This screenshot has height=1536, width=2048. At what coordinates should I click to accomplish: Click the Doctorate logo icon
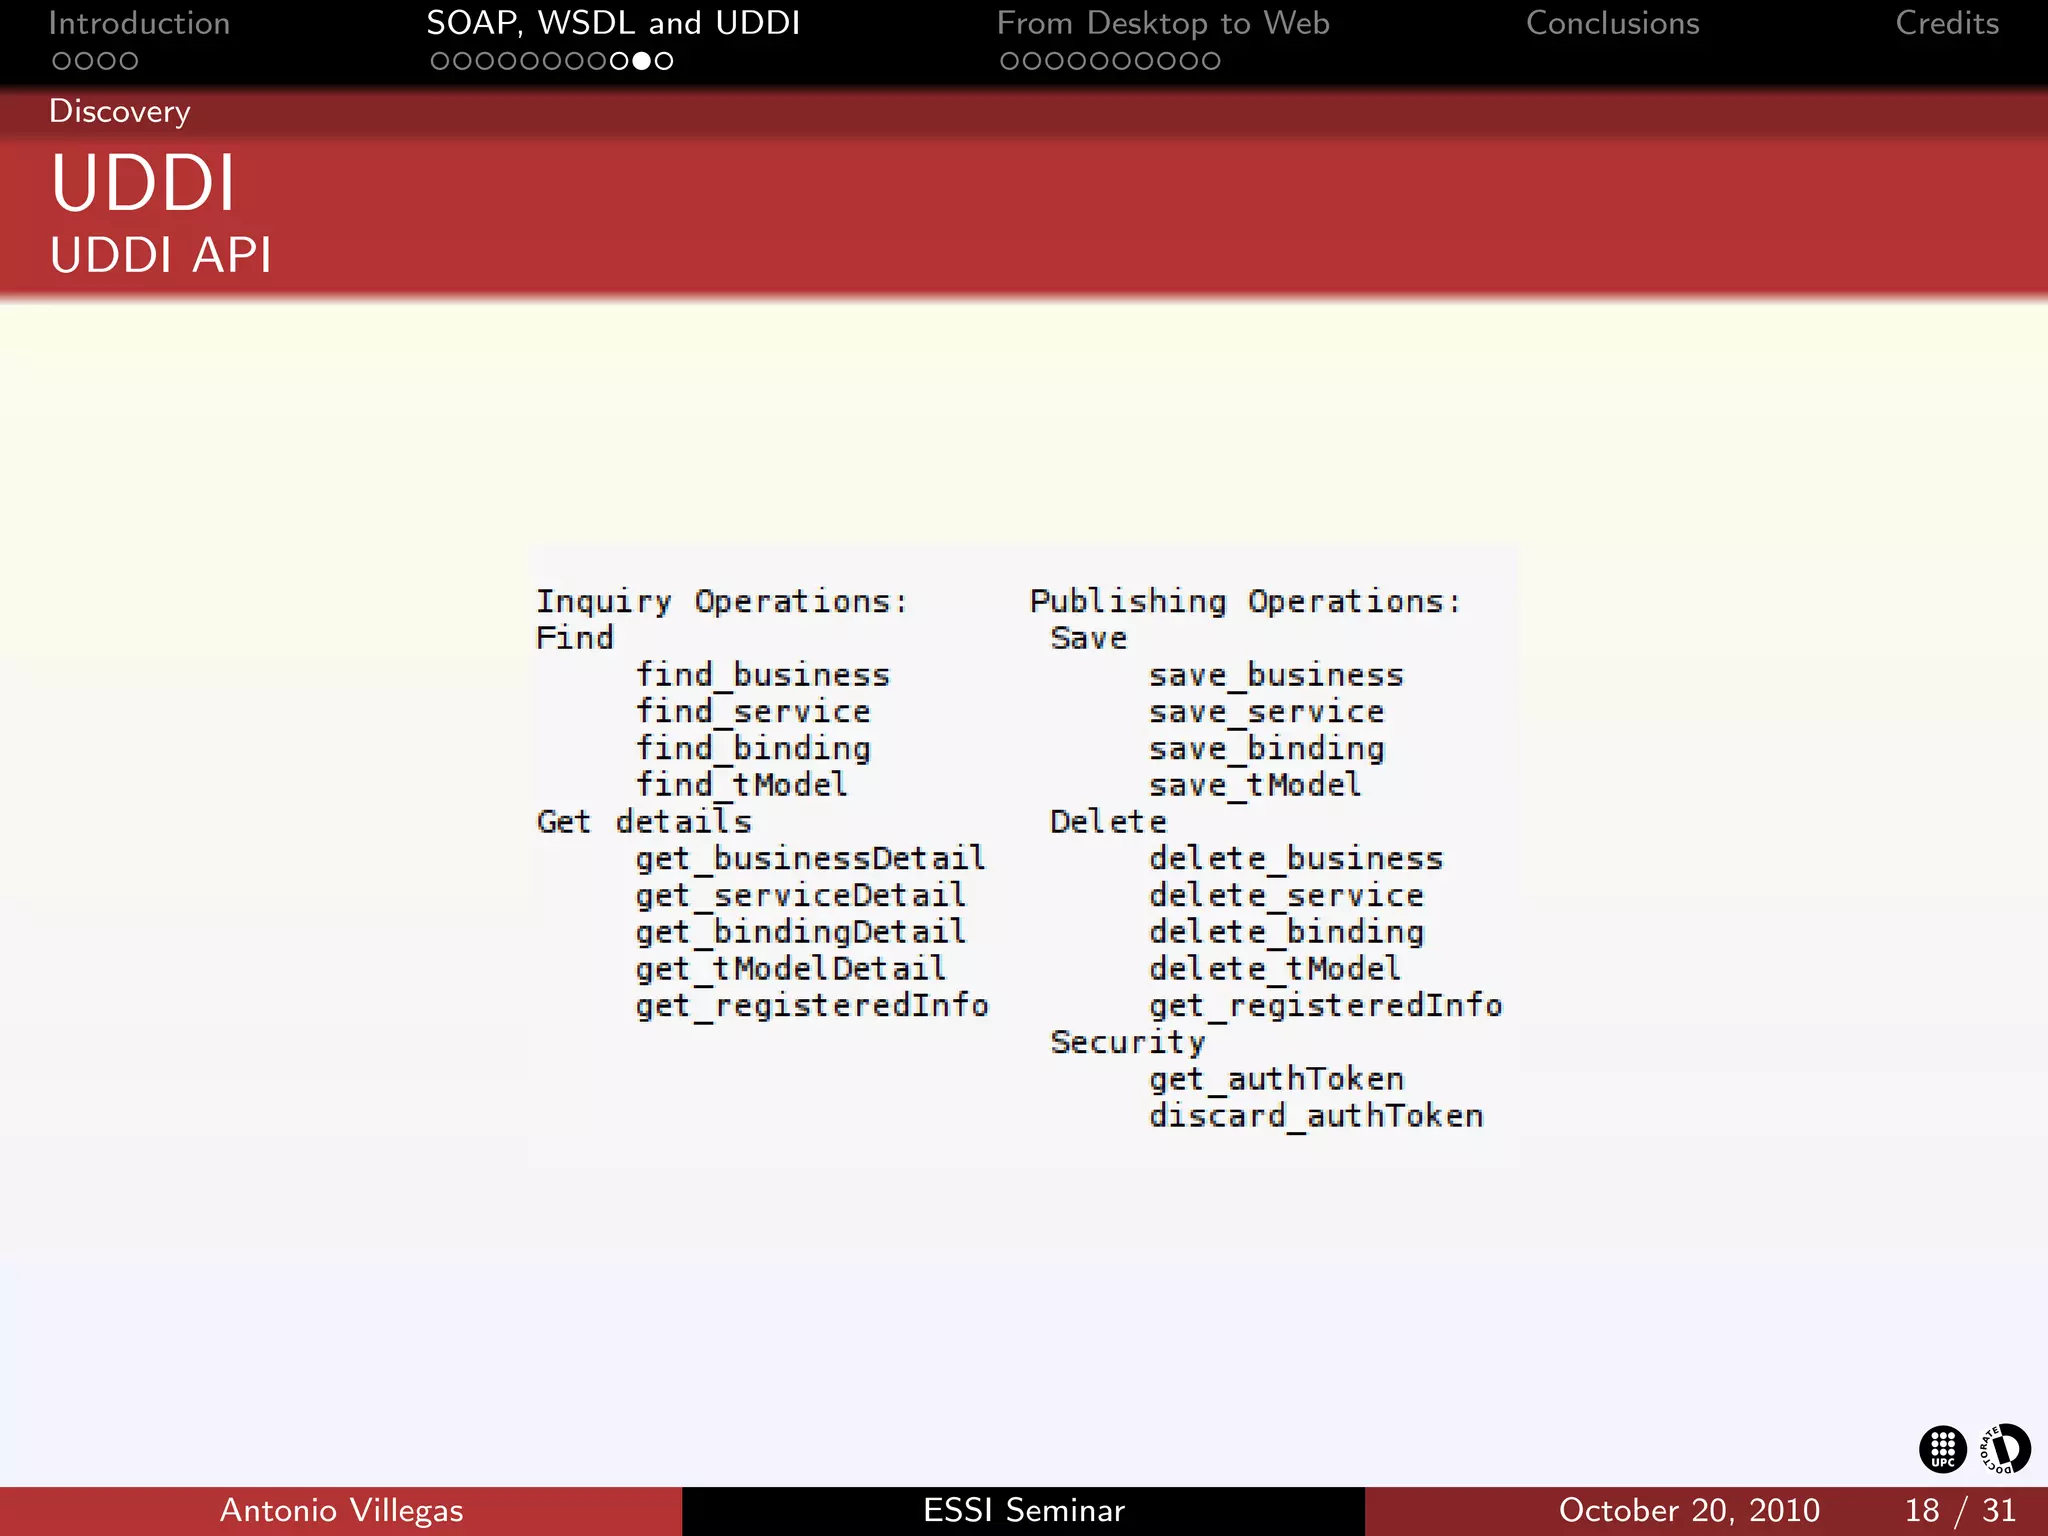(x=2006, y=1449)
